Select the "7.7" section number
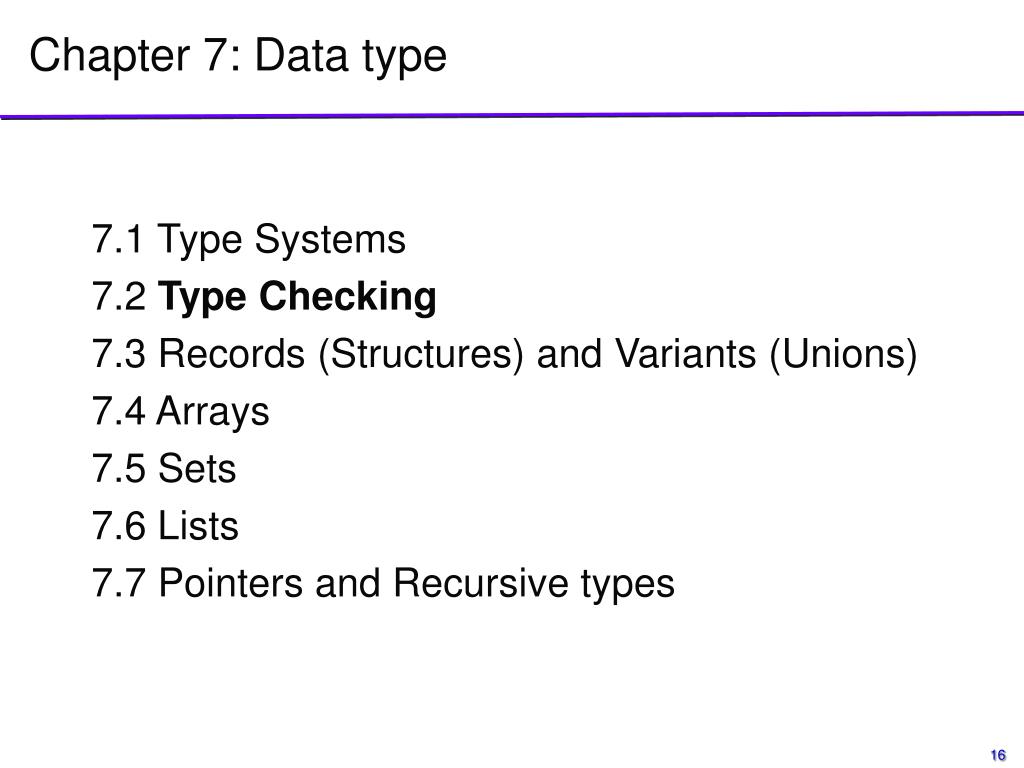The image size is (1024, 768). point(119,583)
